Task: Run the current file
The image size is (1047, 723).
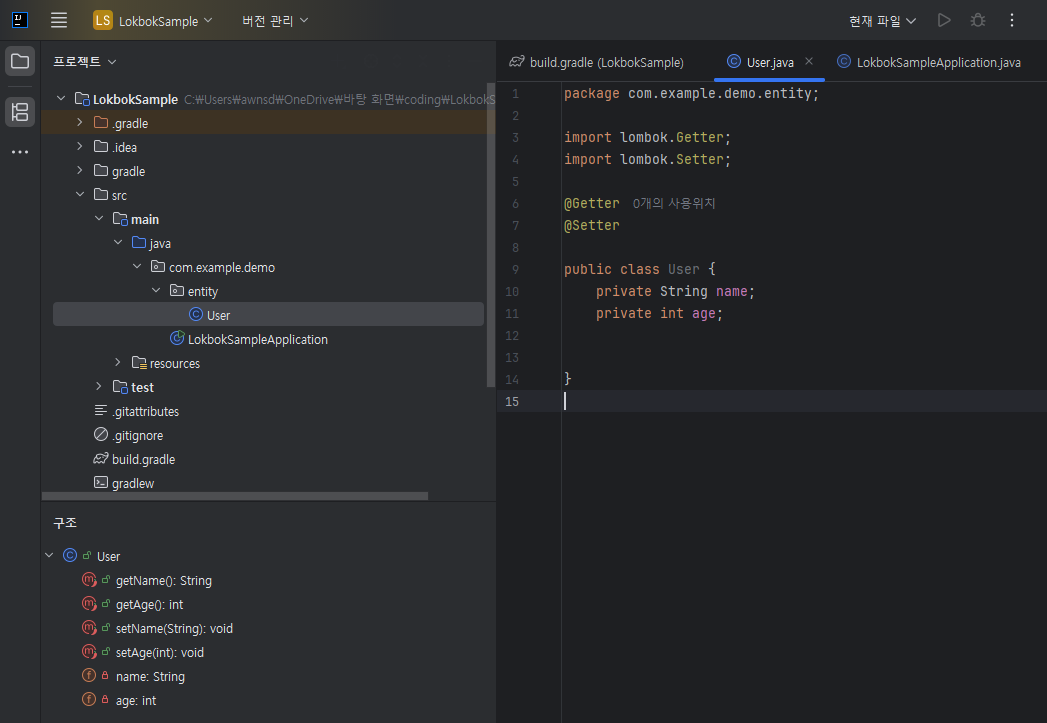Action: pyautogui.click(x=944, y=20)
